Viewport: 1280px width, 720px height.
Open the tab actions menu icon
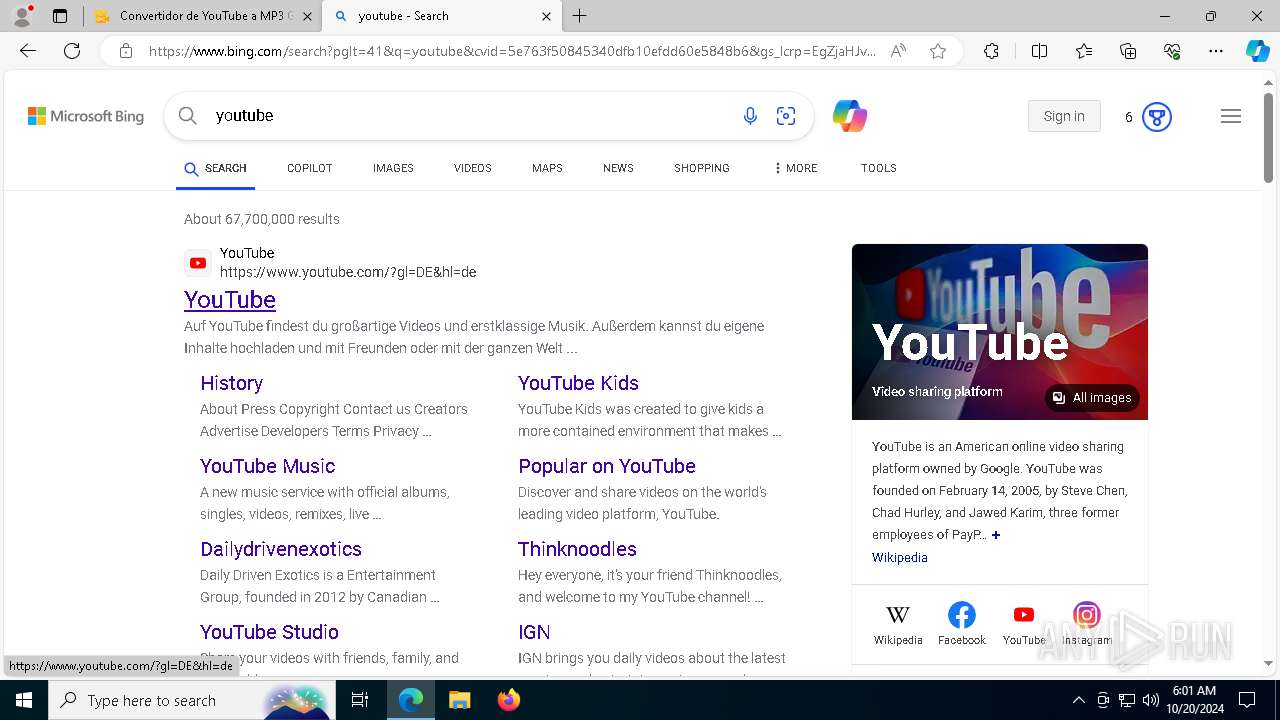tap(60, 16)
